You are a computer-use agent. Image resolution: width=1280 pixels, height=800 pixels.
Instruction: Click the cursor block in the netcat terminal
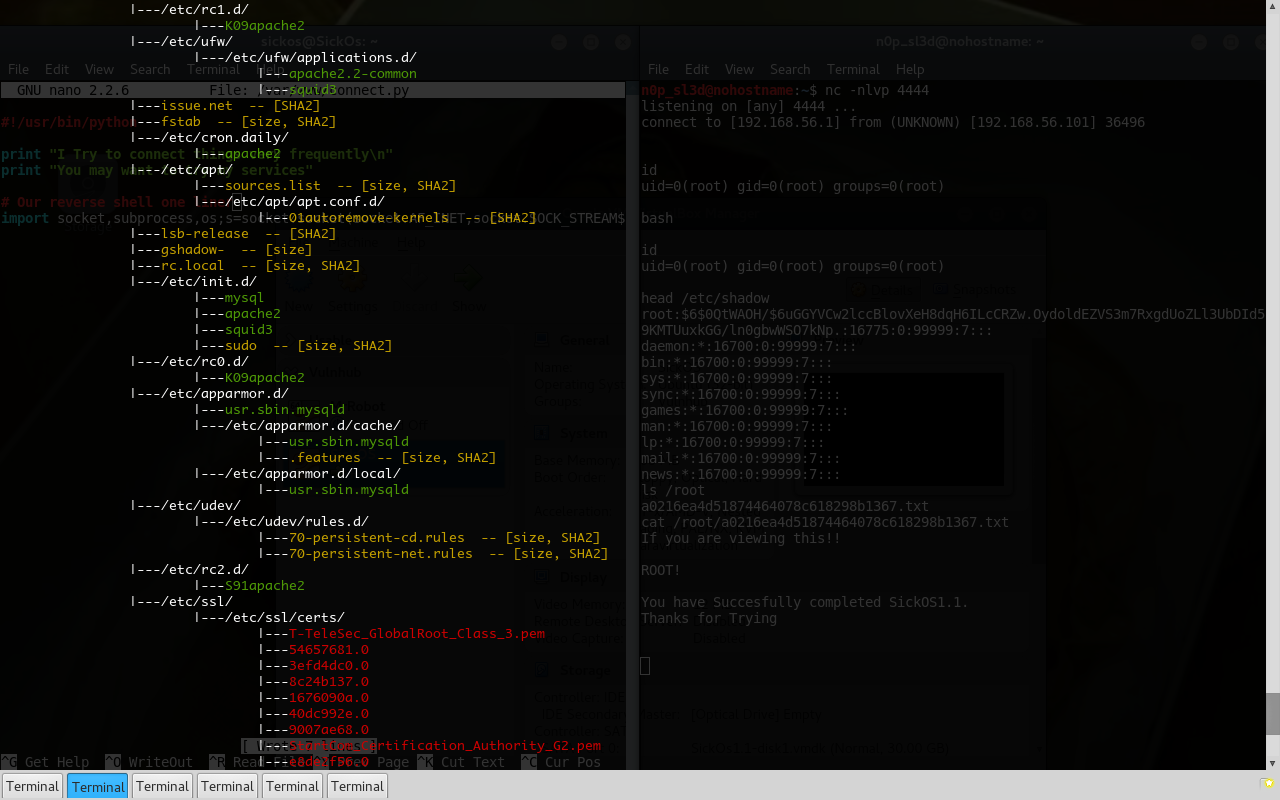(645, 666)
